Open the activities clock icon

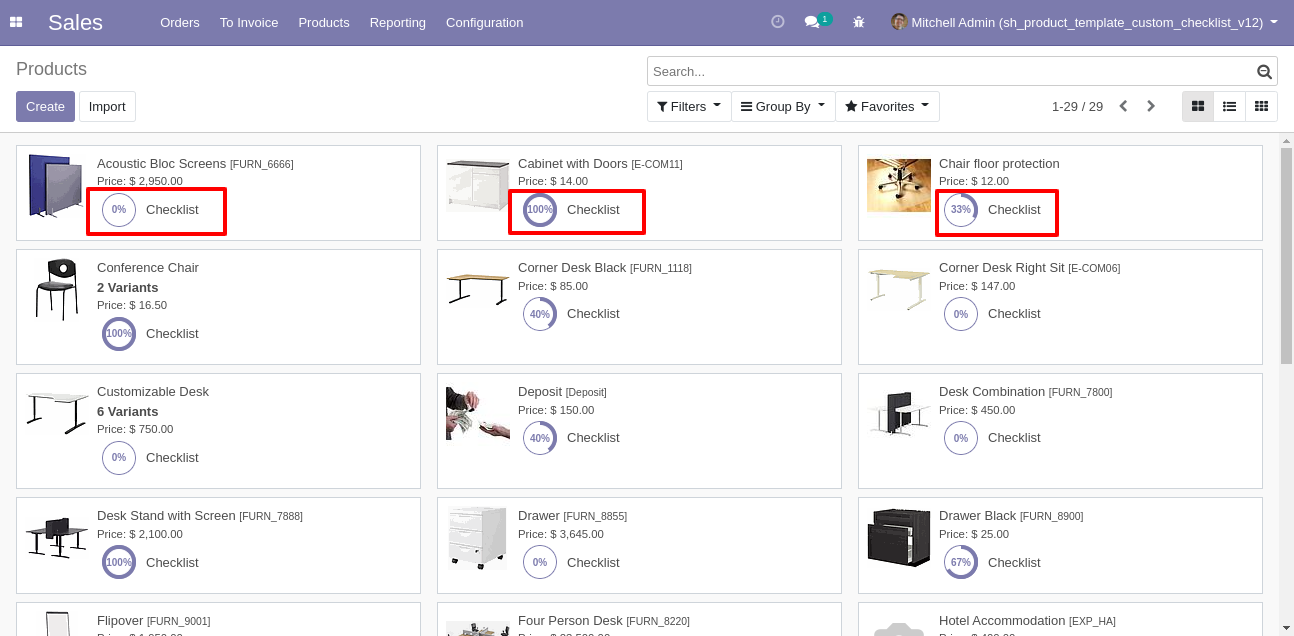(x=778, y=21)
